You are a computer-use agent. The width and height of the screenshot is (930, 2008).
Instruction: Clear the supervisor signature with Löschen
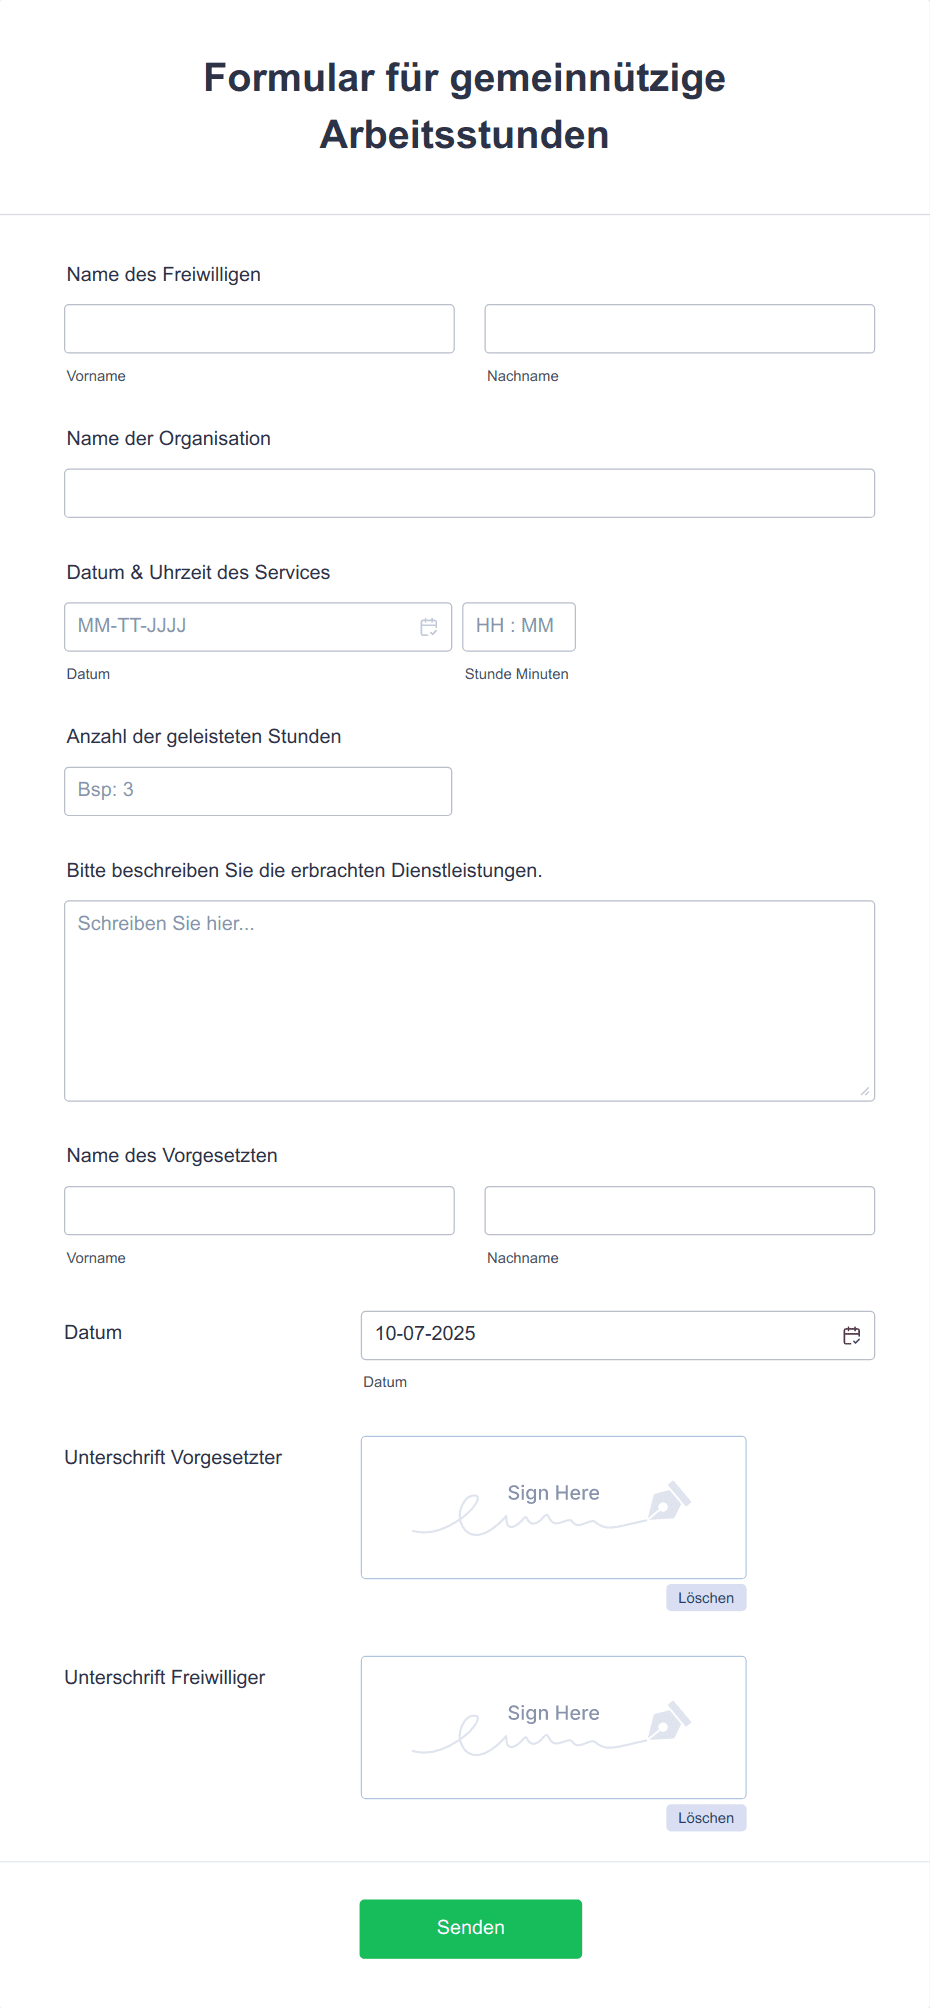tap(706, 1598)
